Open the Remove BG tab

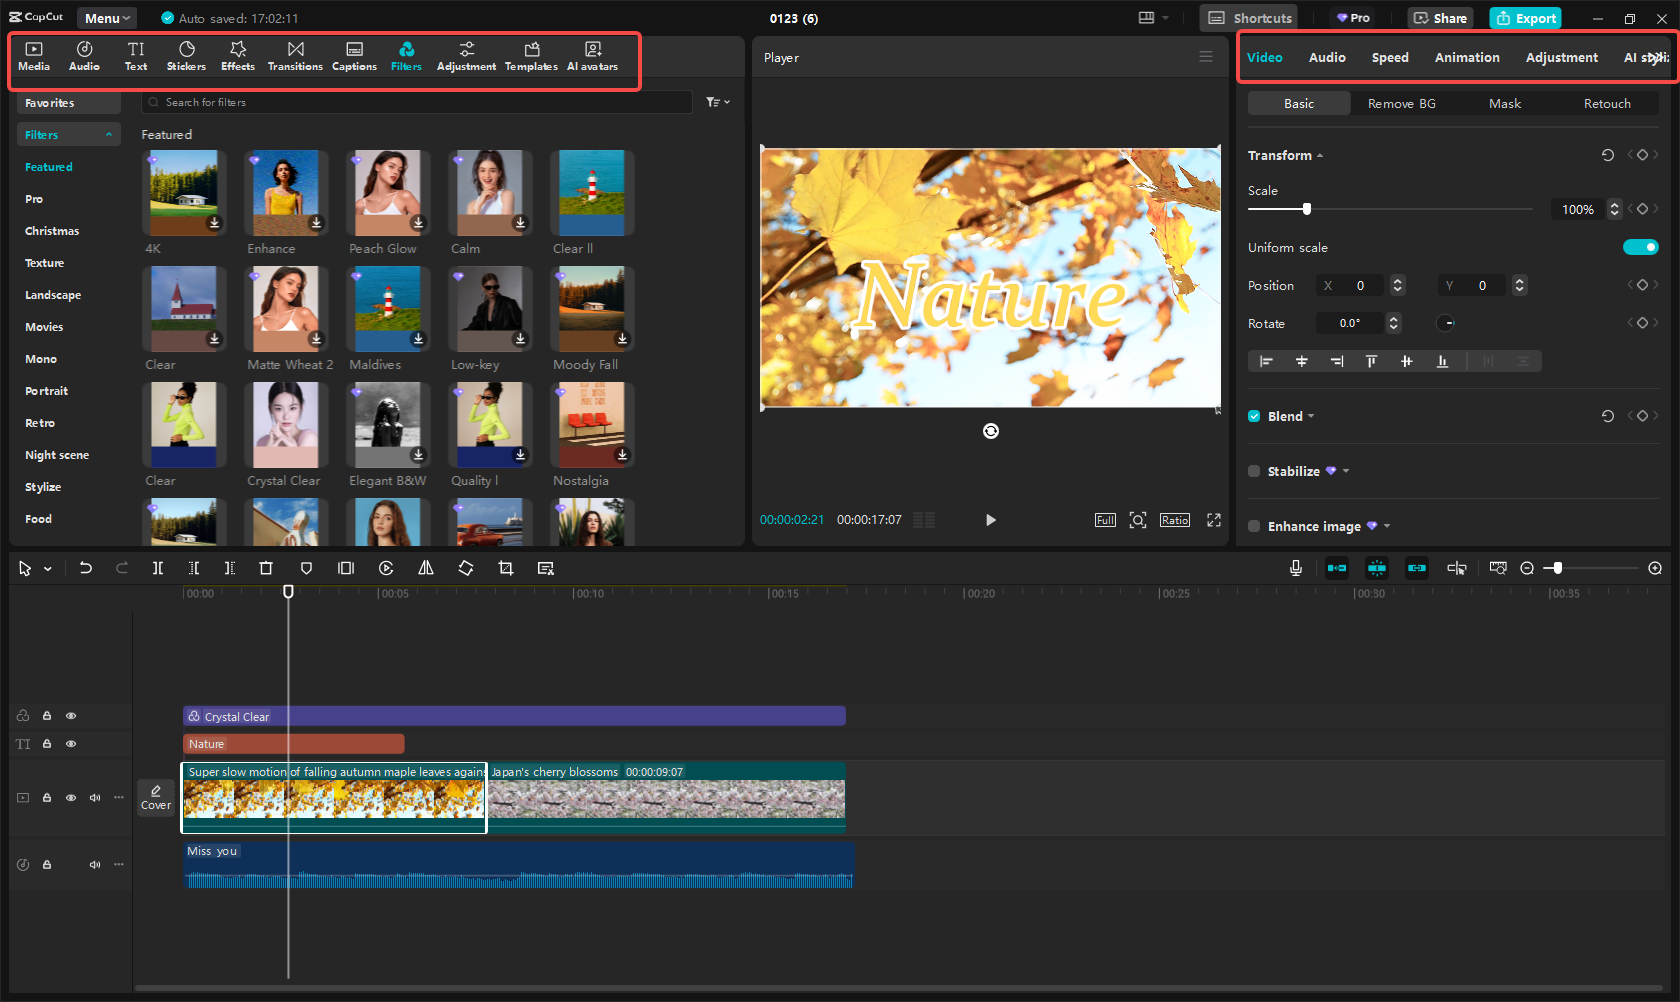tap(1400, 103)
